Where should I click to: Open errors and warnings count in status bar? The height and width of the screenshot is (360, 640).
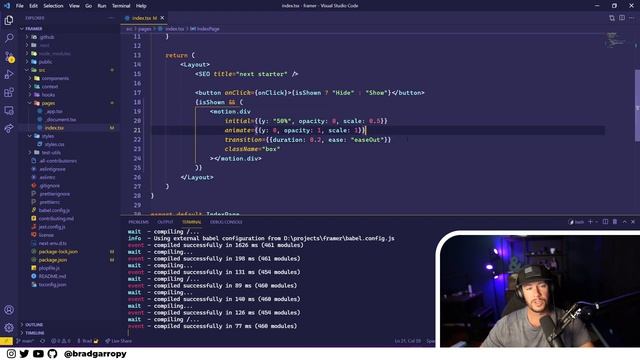(x=60, y=341)
